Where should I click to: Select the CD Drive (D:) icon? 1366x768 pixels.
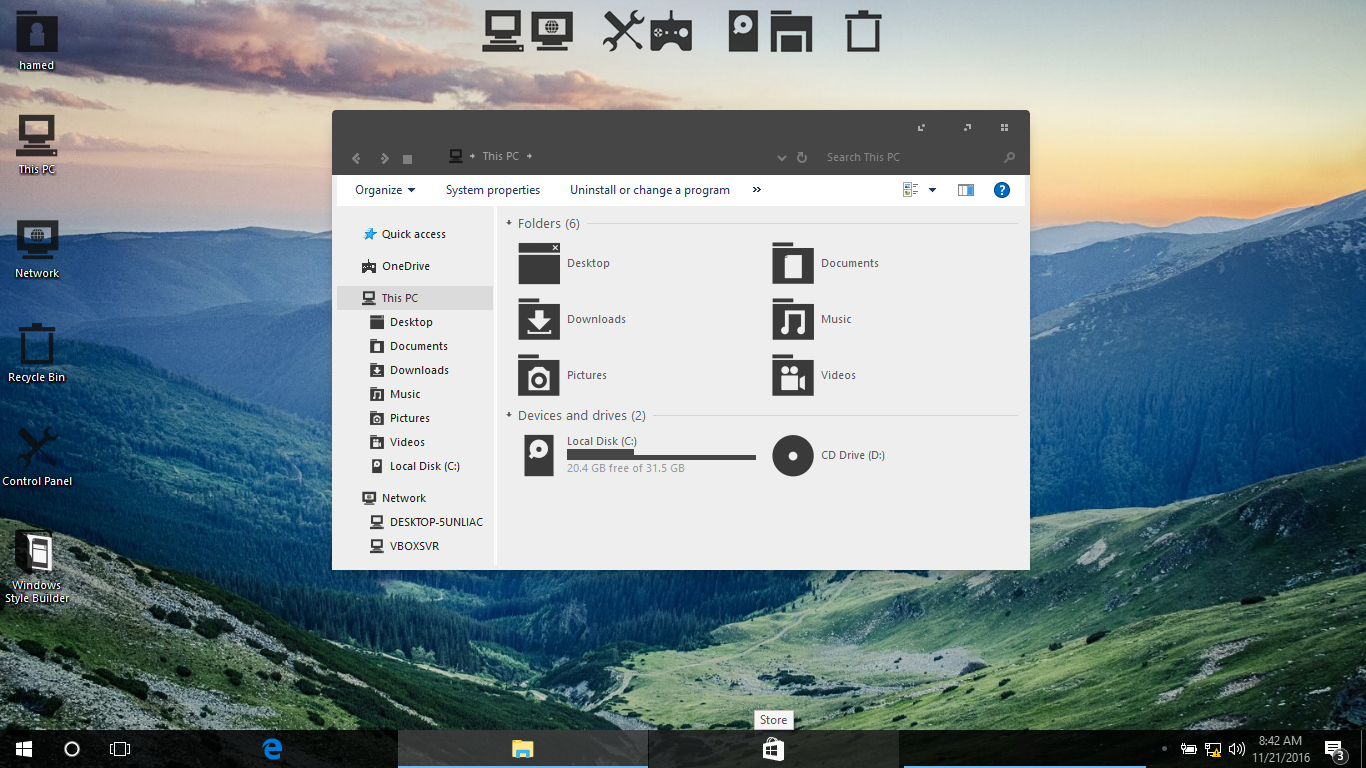(x=793, y=456)
